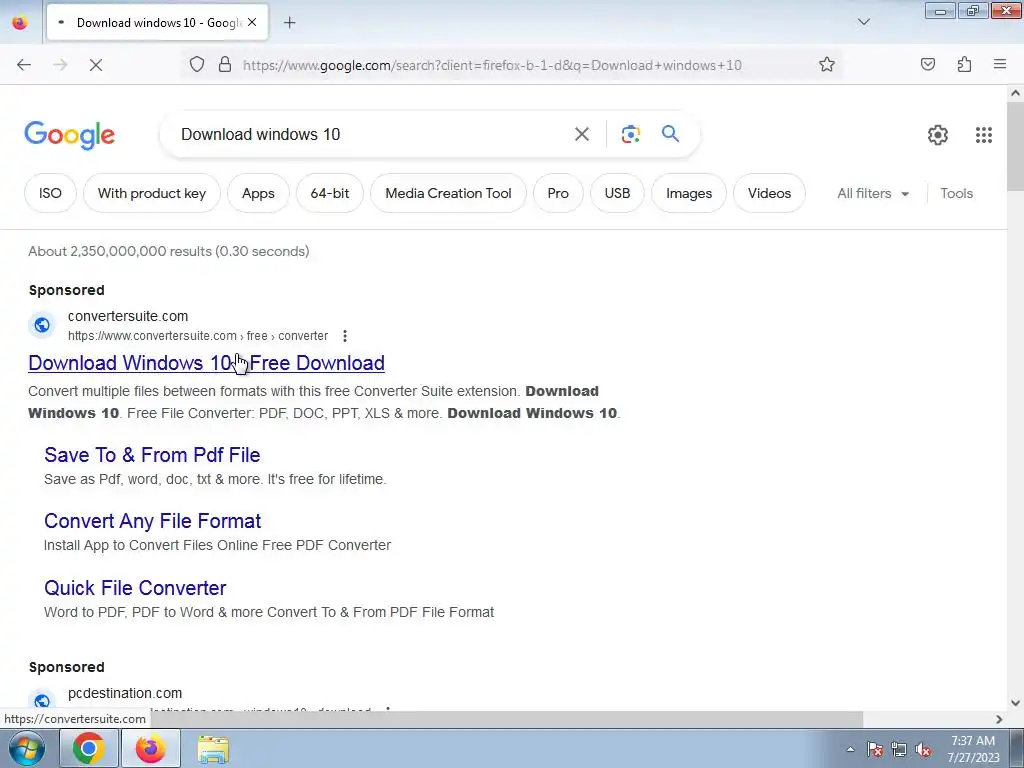Click convertersuite.com globe favicon
1024x768 pixels.
tap(42, 325)
